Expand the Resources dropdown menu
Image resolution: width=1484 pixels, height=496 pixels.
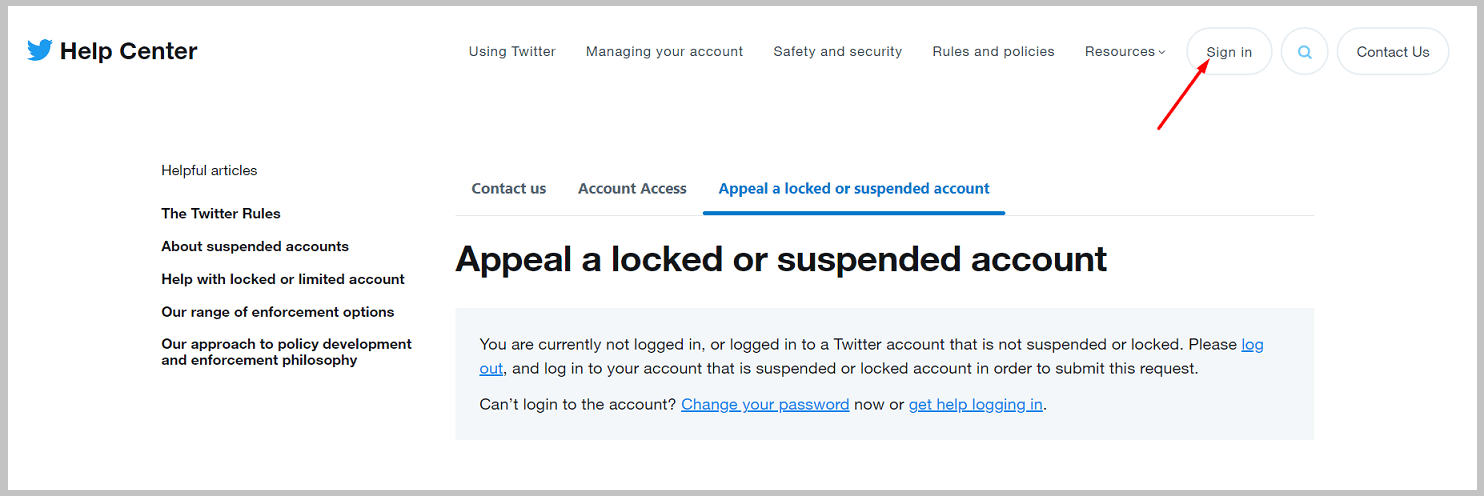[1125, 52]
